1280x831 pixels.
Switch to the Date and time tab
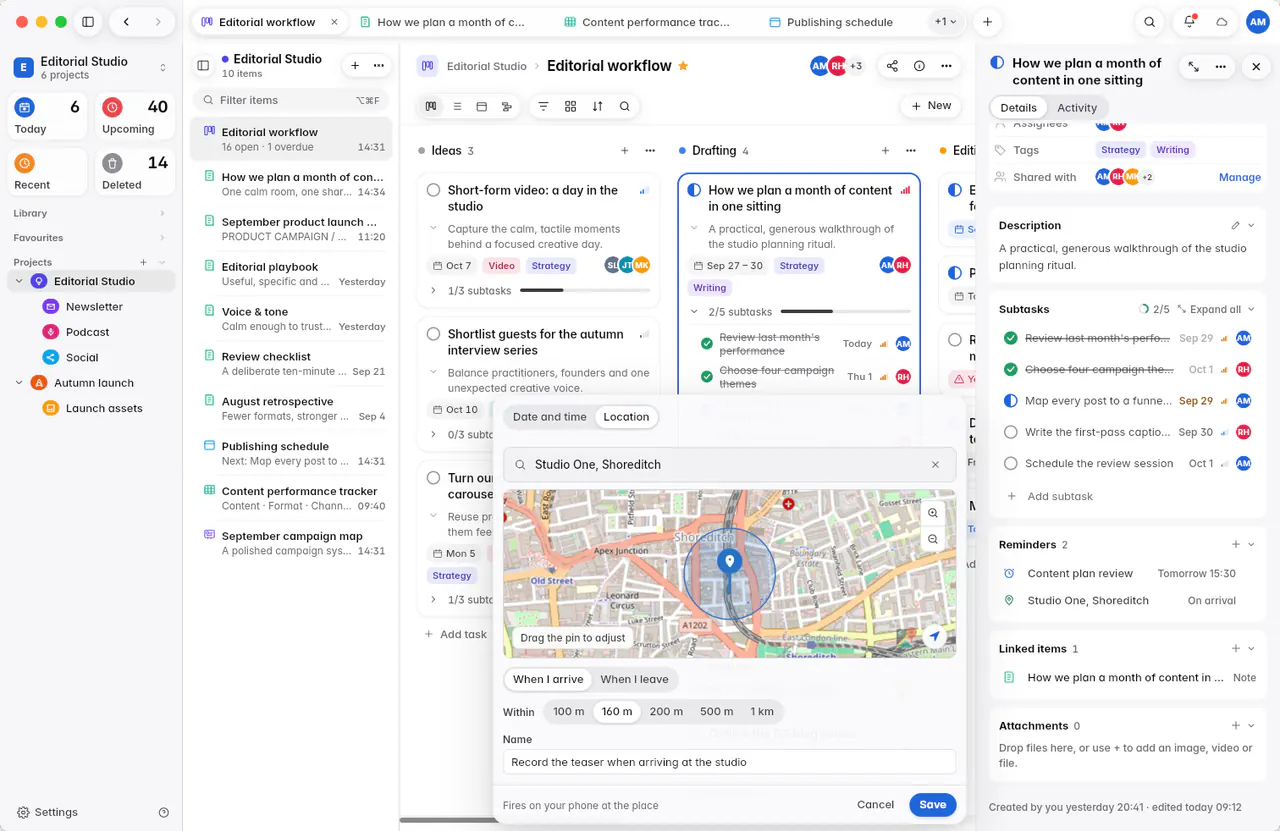point(549,417)
